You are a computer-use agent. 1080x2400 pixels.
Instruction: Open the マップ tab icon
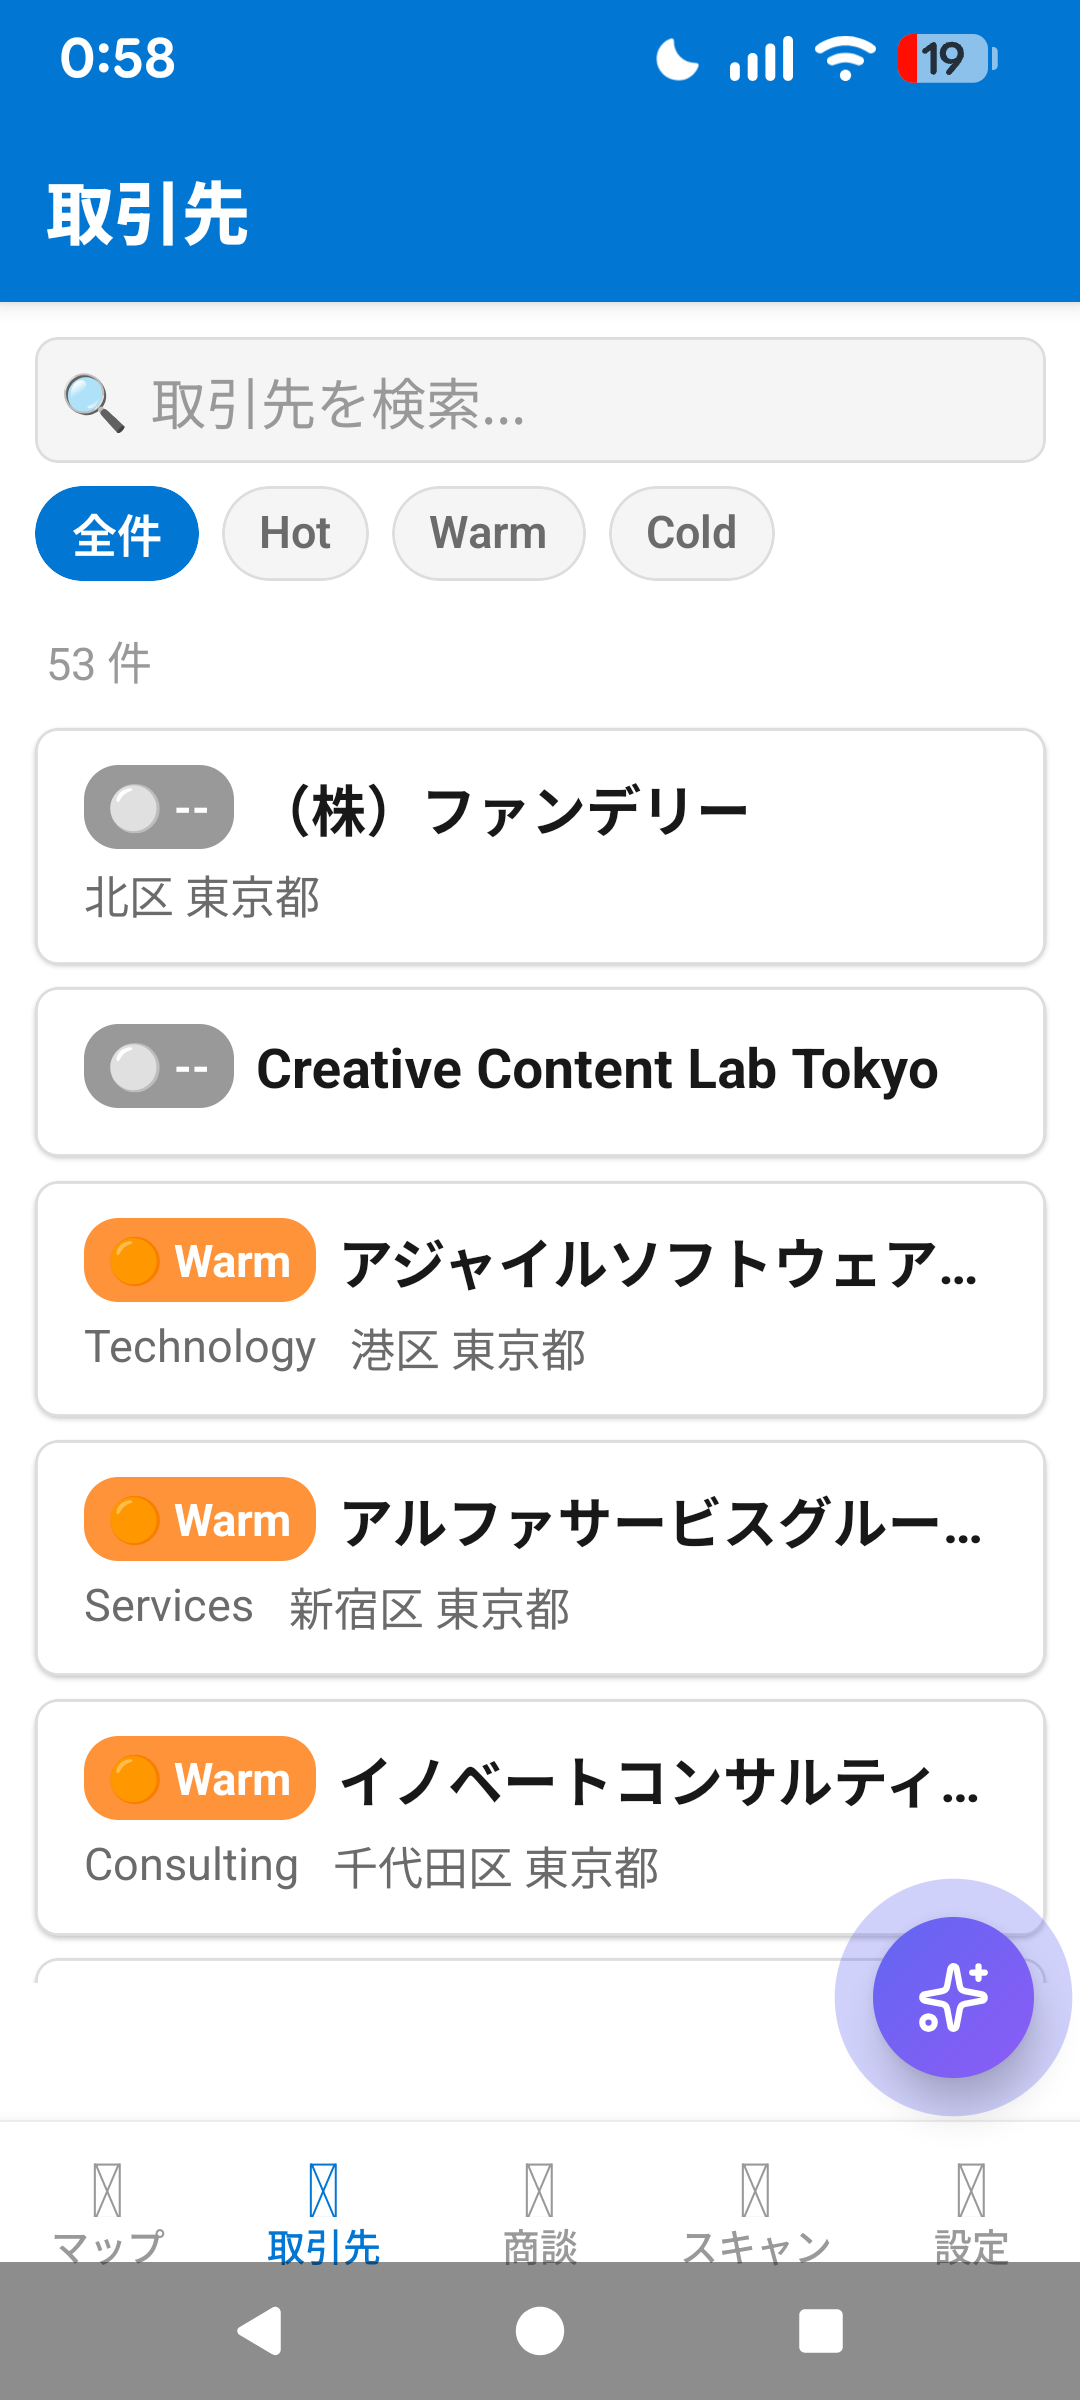108,2190
